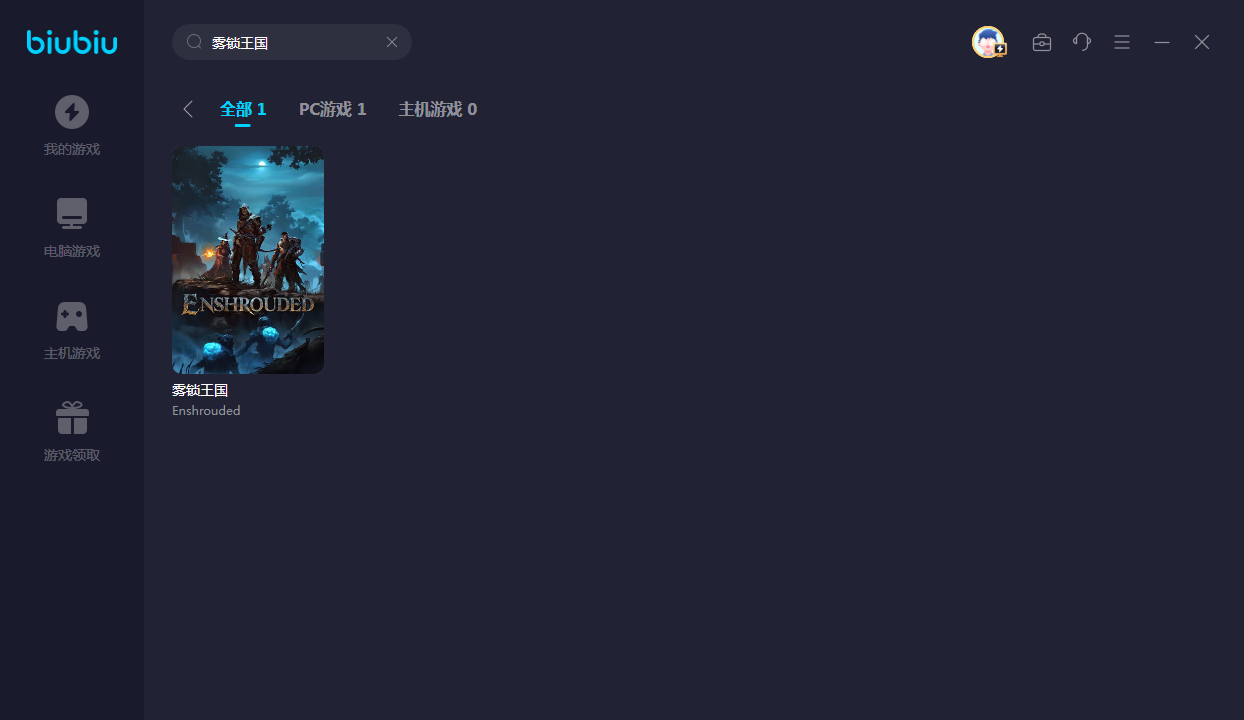Switch to the 全部 1 tab

(x=243, y=109)
